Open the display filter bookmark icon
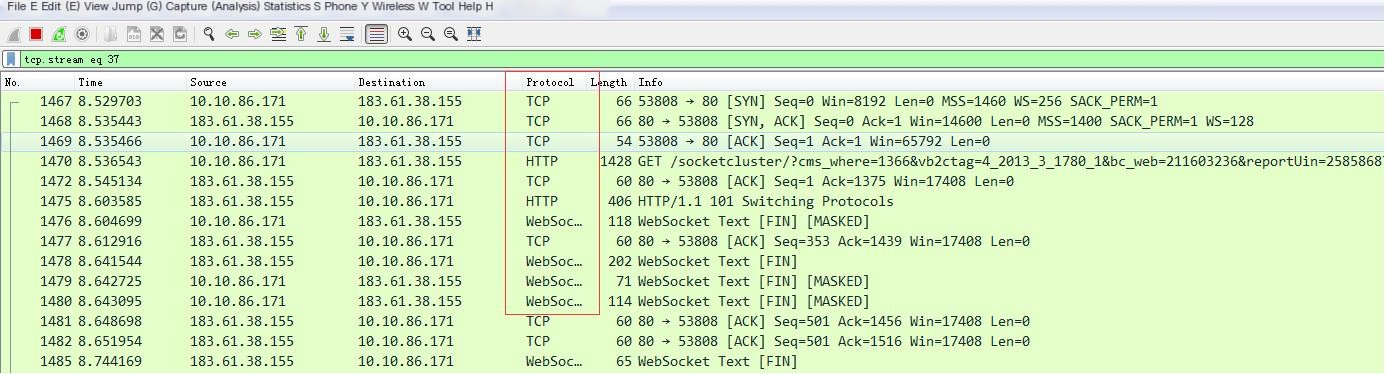Image resolution: width=1385 pixels, height=374 pixels. pos(11,60)
